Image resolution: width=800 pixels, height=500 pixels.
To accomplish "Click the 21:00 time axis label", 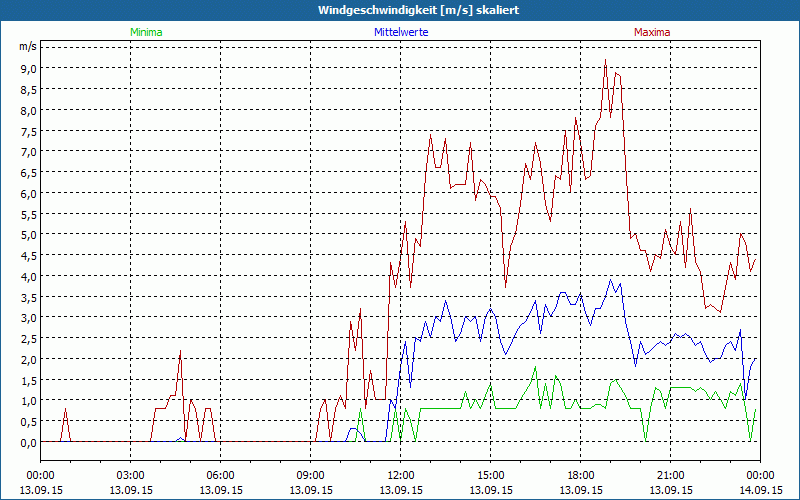I will 670,476.
